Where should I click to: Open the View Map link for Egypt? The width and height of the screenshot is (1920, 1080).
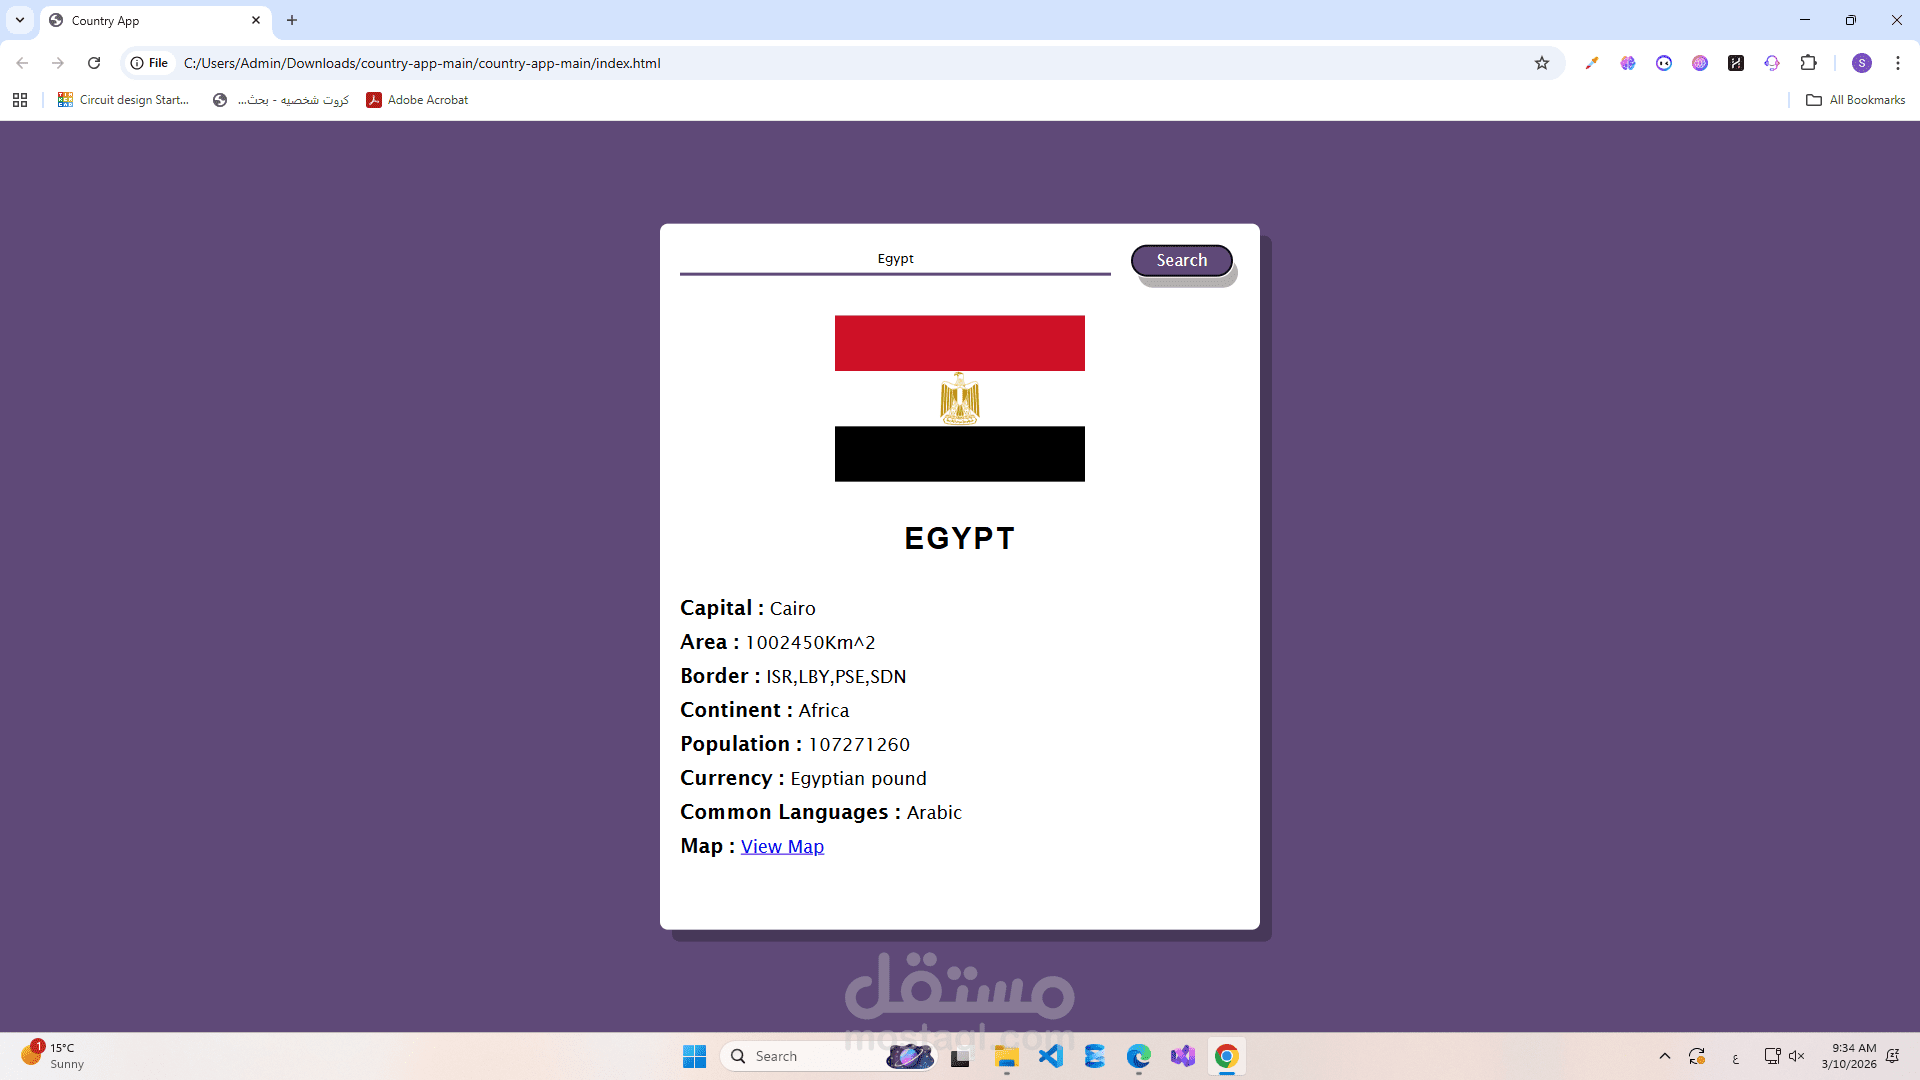(782, 846)
